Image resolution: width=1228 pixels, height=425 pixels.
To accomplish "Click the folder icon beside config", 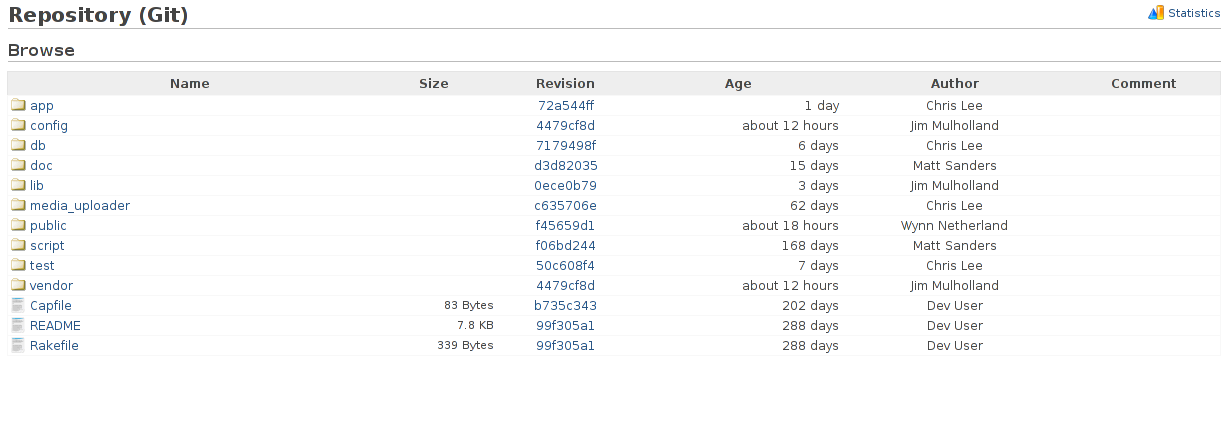I will pos(18,125).
